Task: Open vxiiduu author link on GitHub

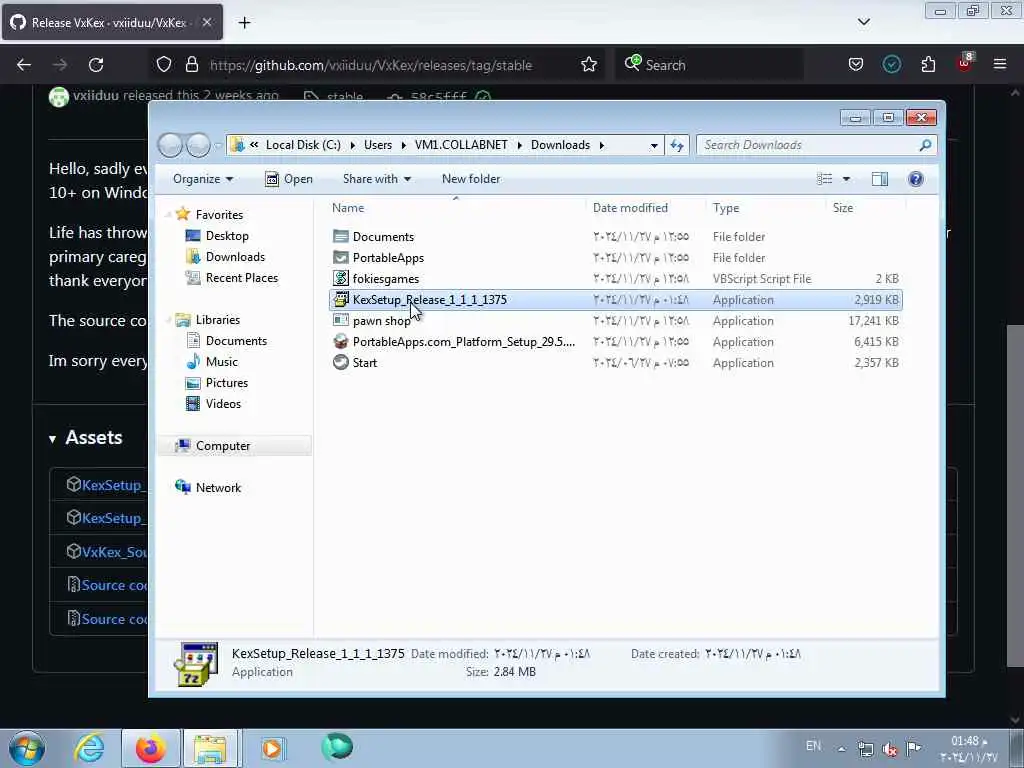Action: [x=95, y=95]
